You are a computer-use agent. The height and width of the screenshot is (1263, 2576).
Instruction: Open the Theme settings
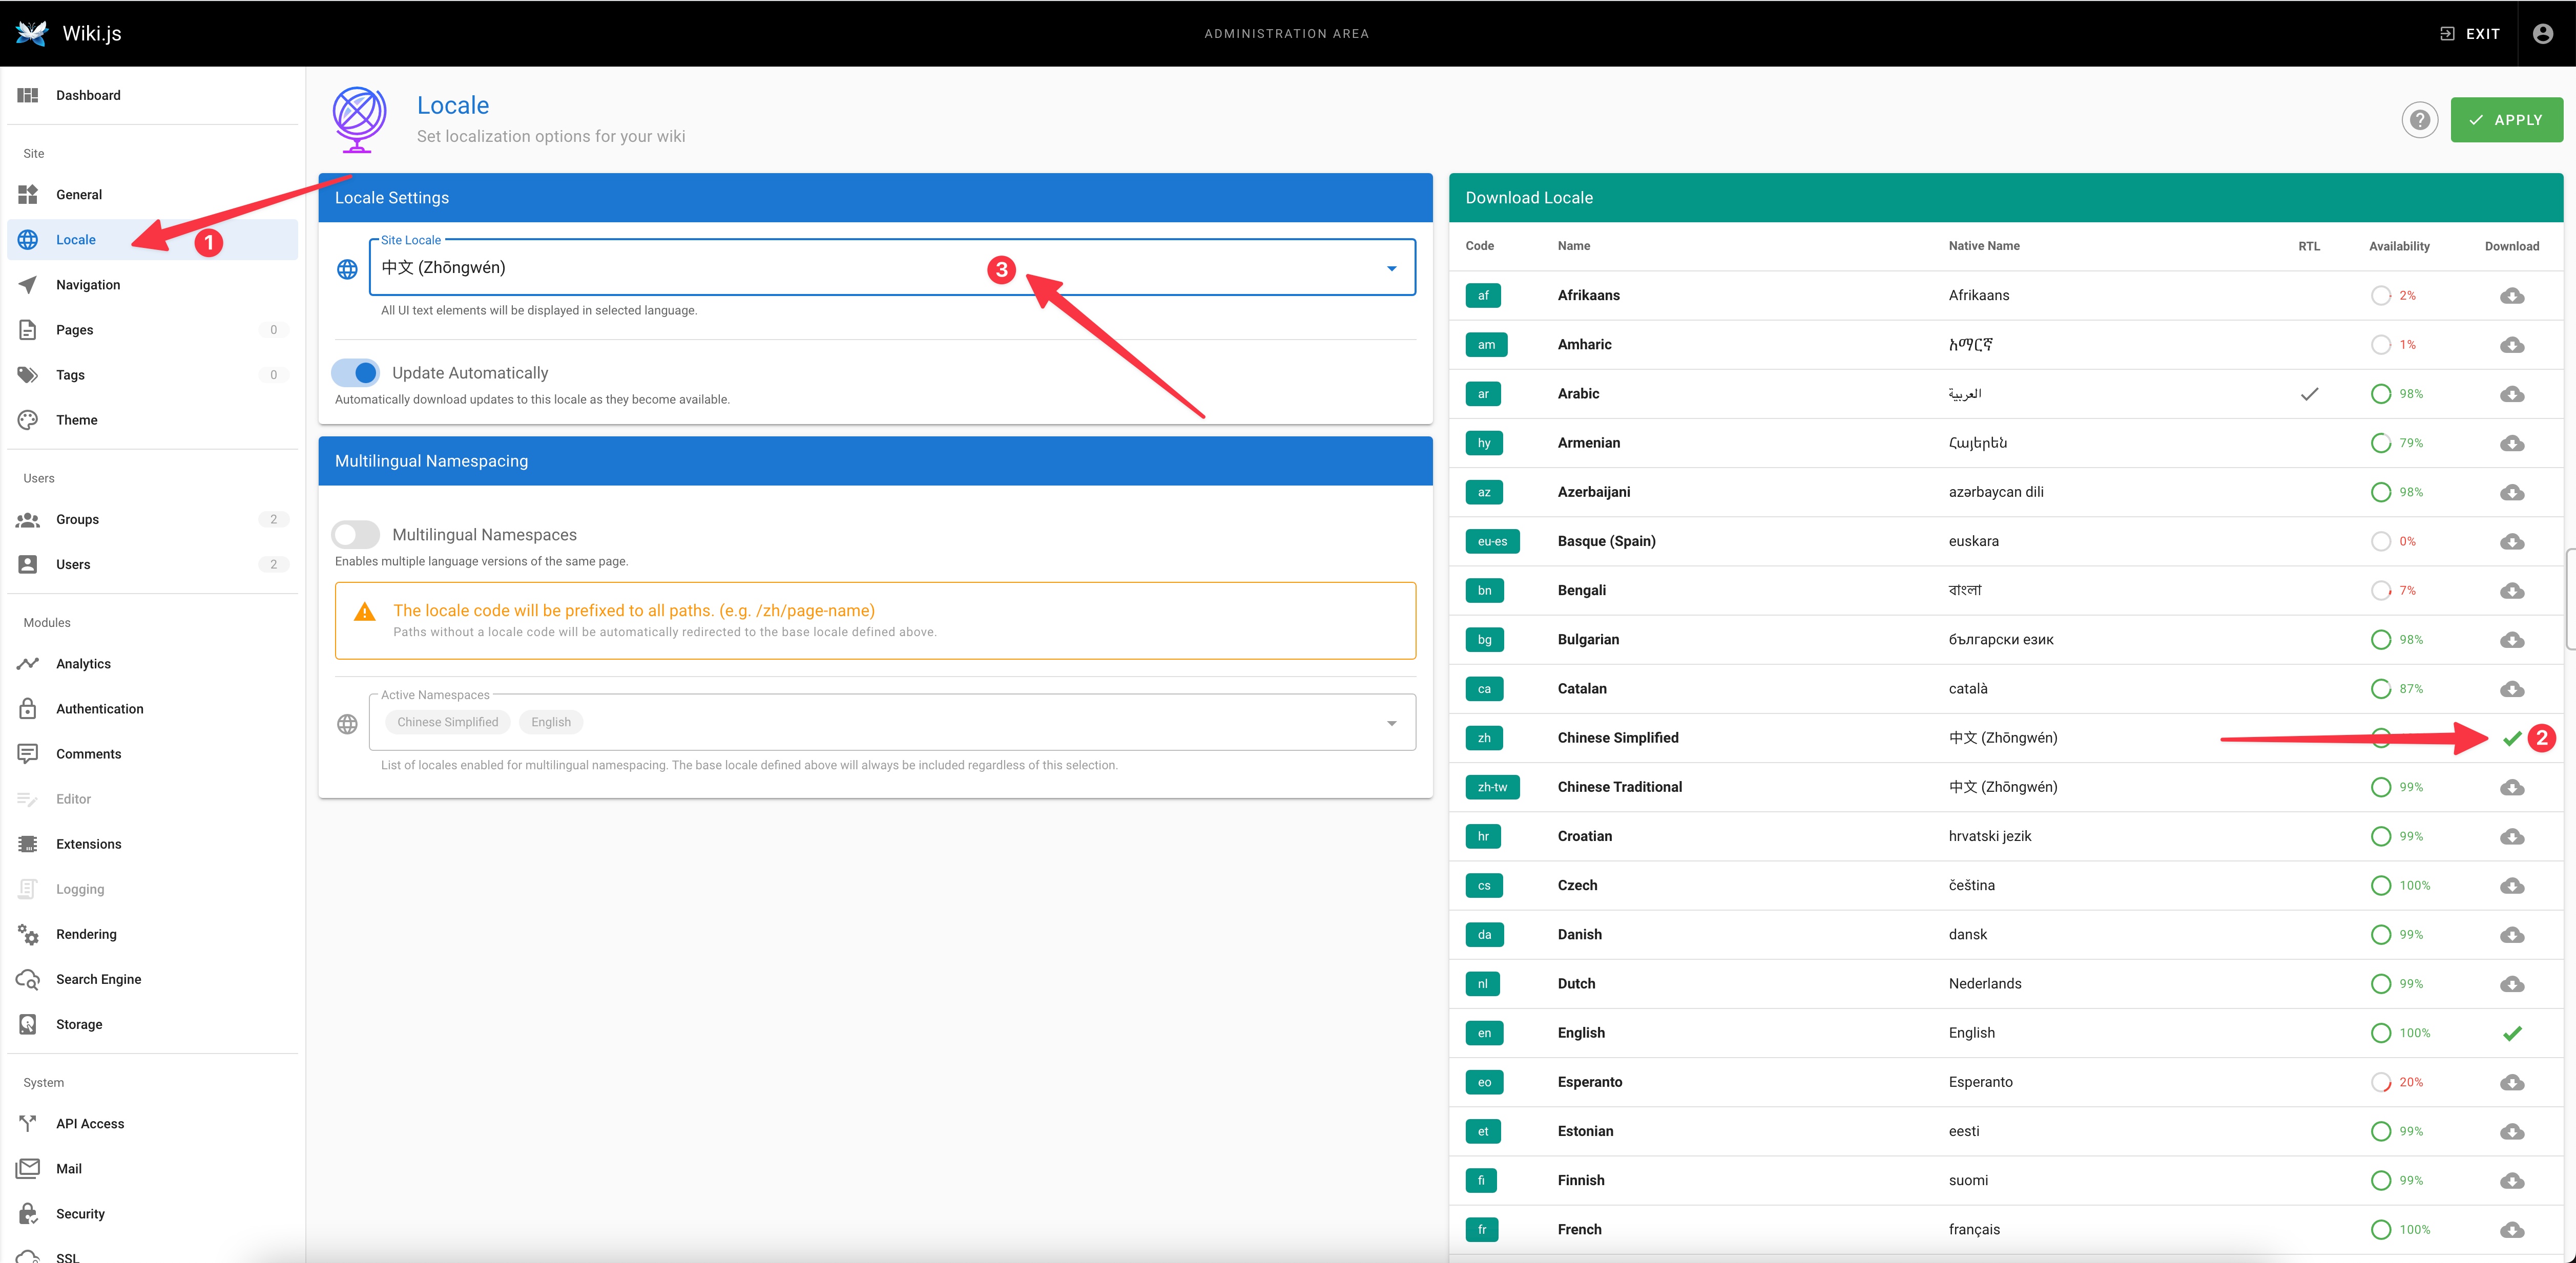click(x=152, y=419)
